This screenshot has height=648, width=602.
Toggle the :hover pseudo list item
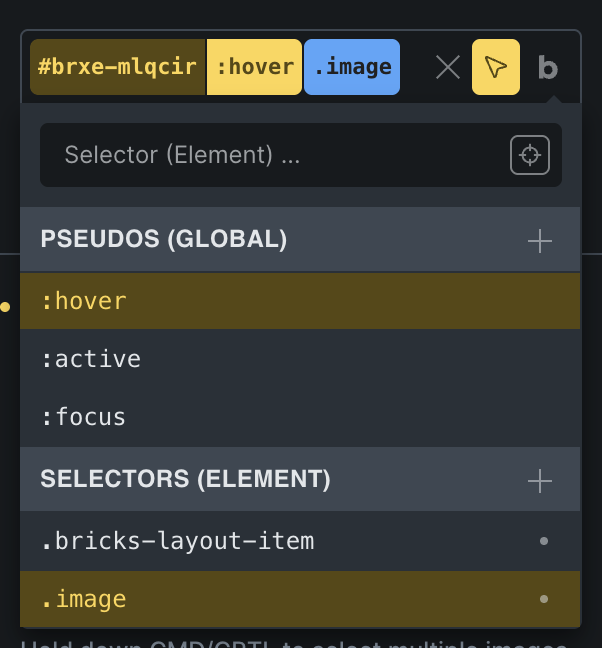coord(300,301)
